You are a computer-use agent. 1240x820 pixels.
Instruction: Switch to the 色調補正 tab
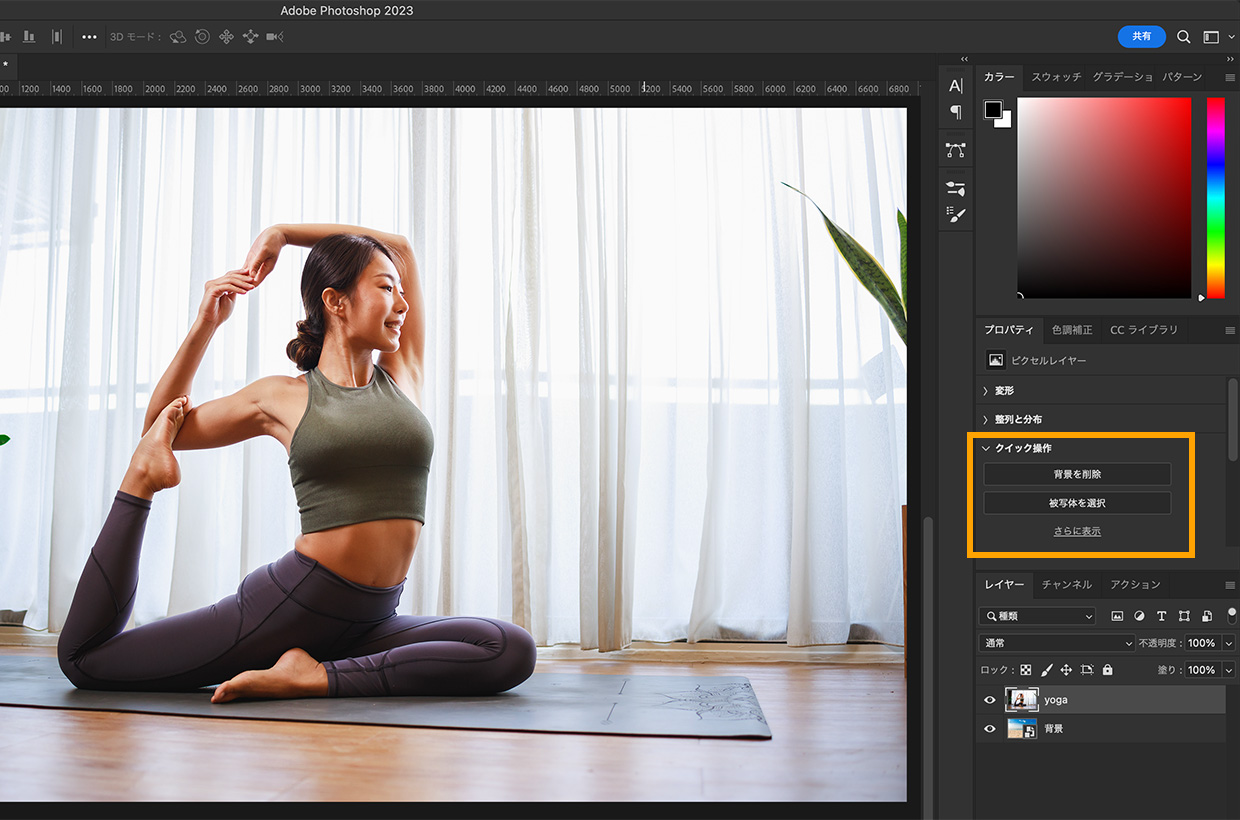click(x=1072, y=330)
